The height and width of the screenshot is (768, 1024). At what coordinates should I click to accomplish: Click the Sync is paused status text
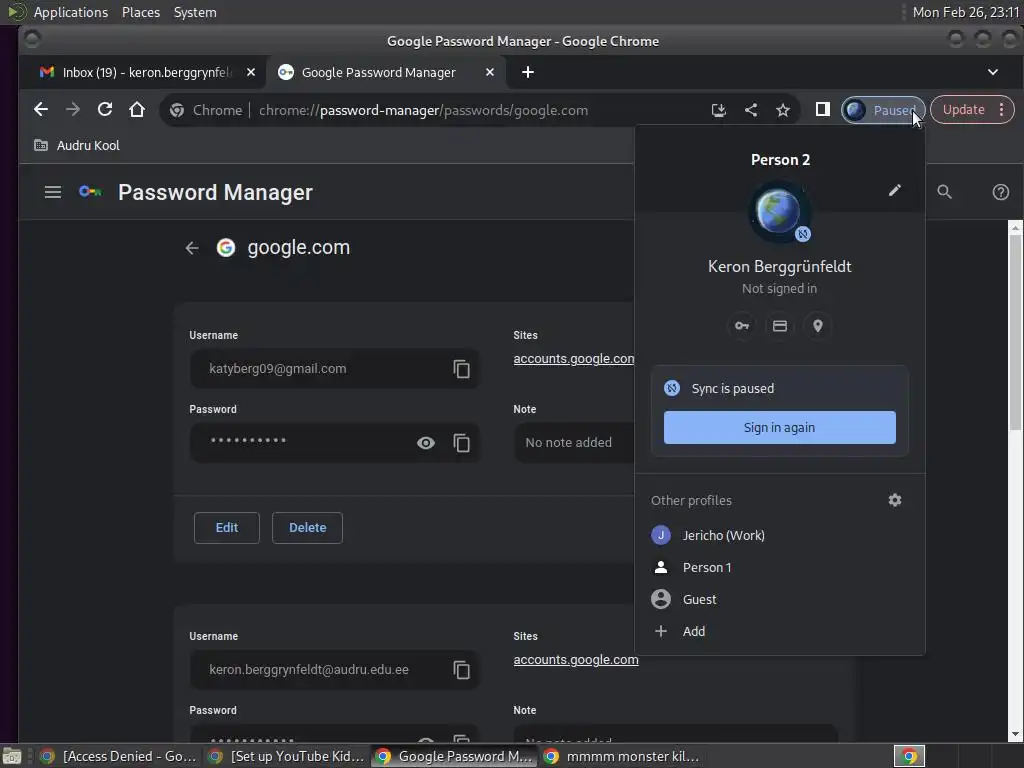[733, 389]
